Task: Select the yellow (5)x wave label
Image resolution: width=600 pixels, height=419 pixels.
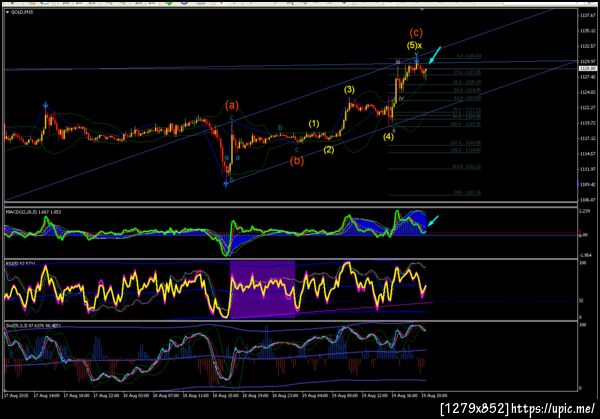Action: pyautogui.click(x=414, y=46)
